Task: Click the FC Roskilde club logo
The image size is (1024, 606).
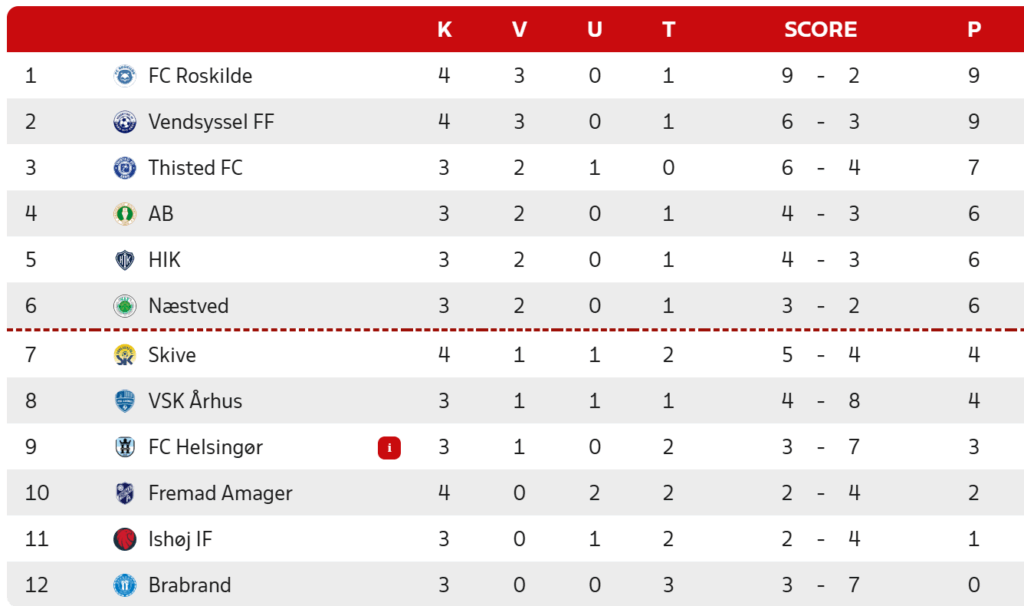Action: click(x=125, y=76)
